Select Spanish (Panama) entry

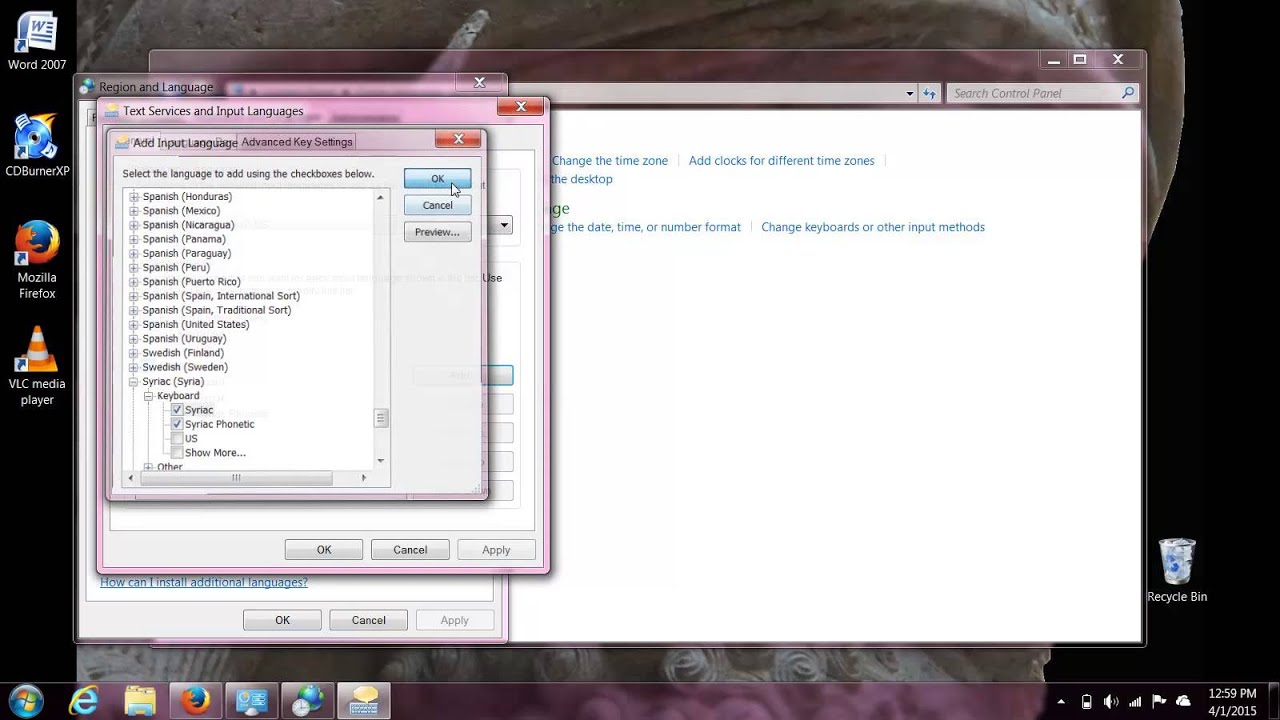tap(184, 239)
